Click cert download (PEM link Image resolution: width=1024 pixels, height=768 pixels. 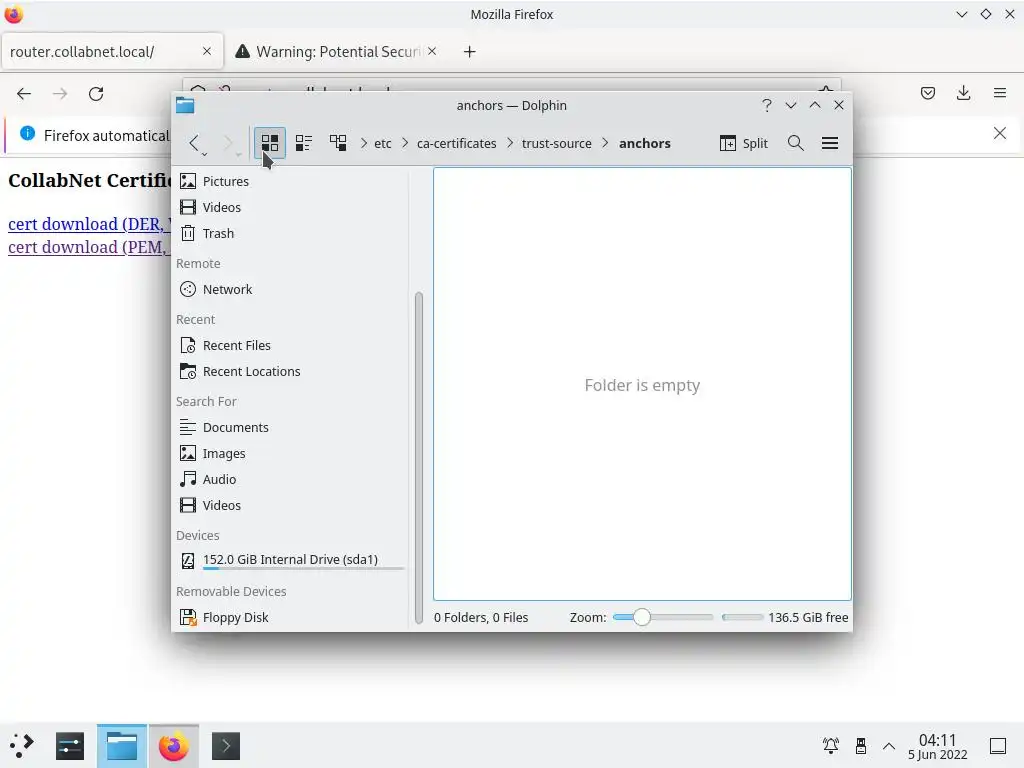(x=89, y=248)
